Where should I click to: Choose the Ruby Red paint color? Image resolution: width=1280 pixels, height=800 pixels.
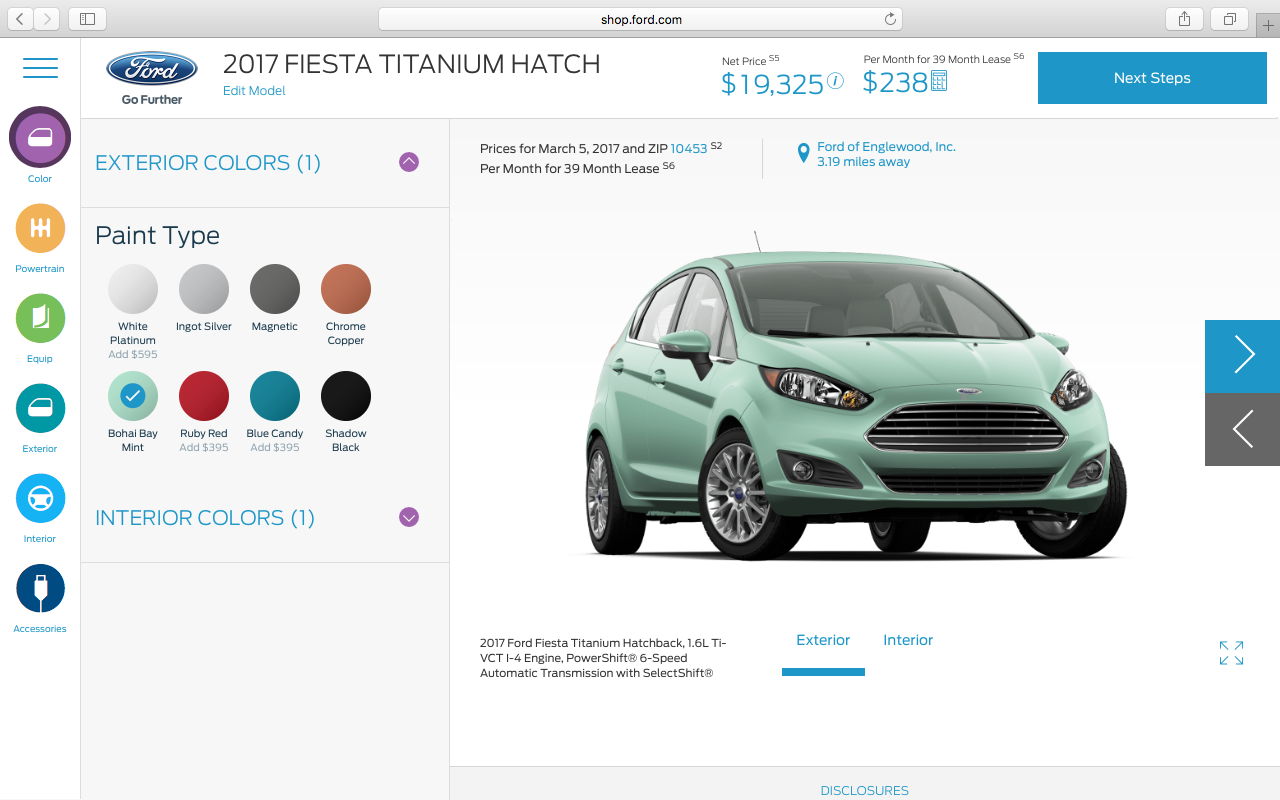204,397
